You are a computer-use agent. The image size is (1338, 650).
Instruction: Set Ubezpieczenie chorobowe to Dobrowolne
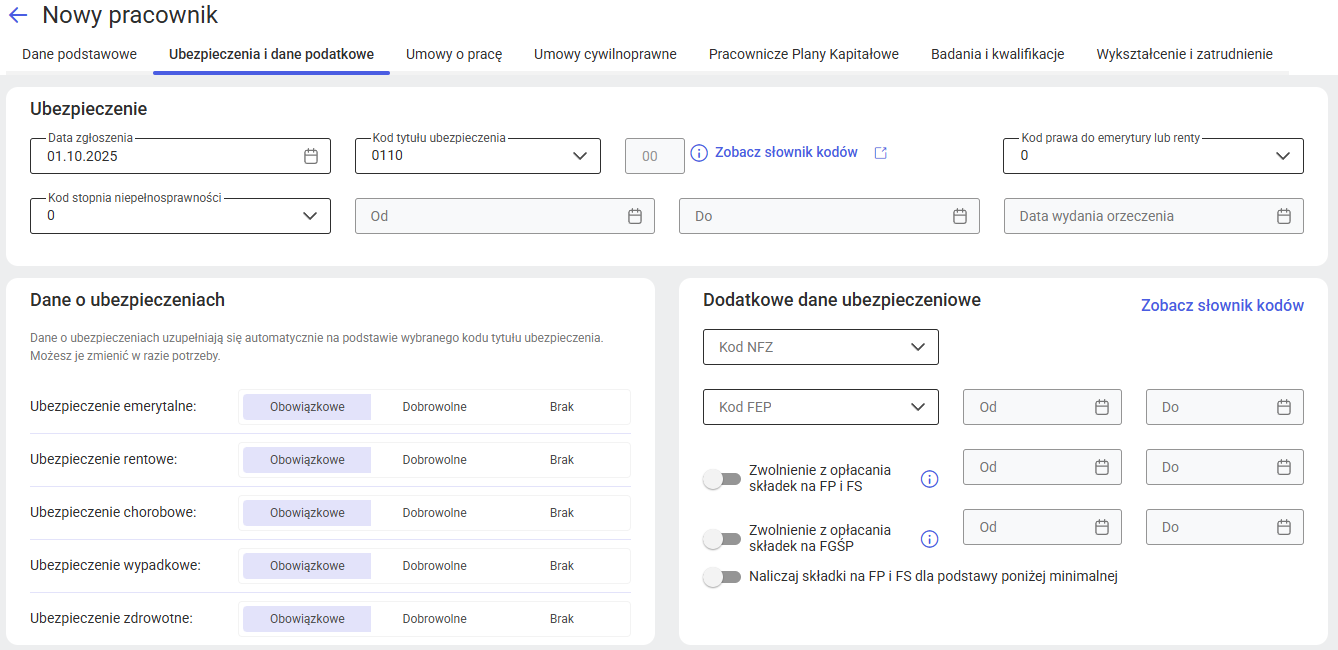(434, 513)
